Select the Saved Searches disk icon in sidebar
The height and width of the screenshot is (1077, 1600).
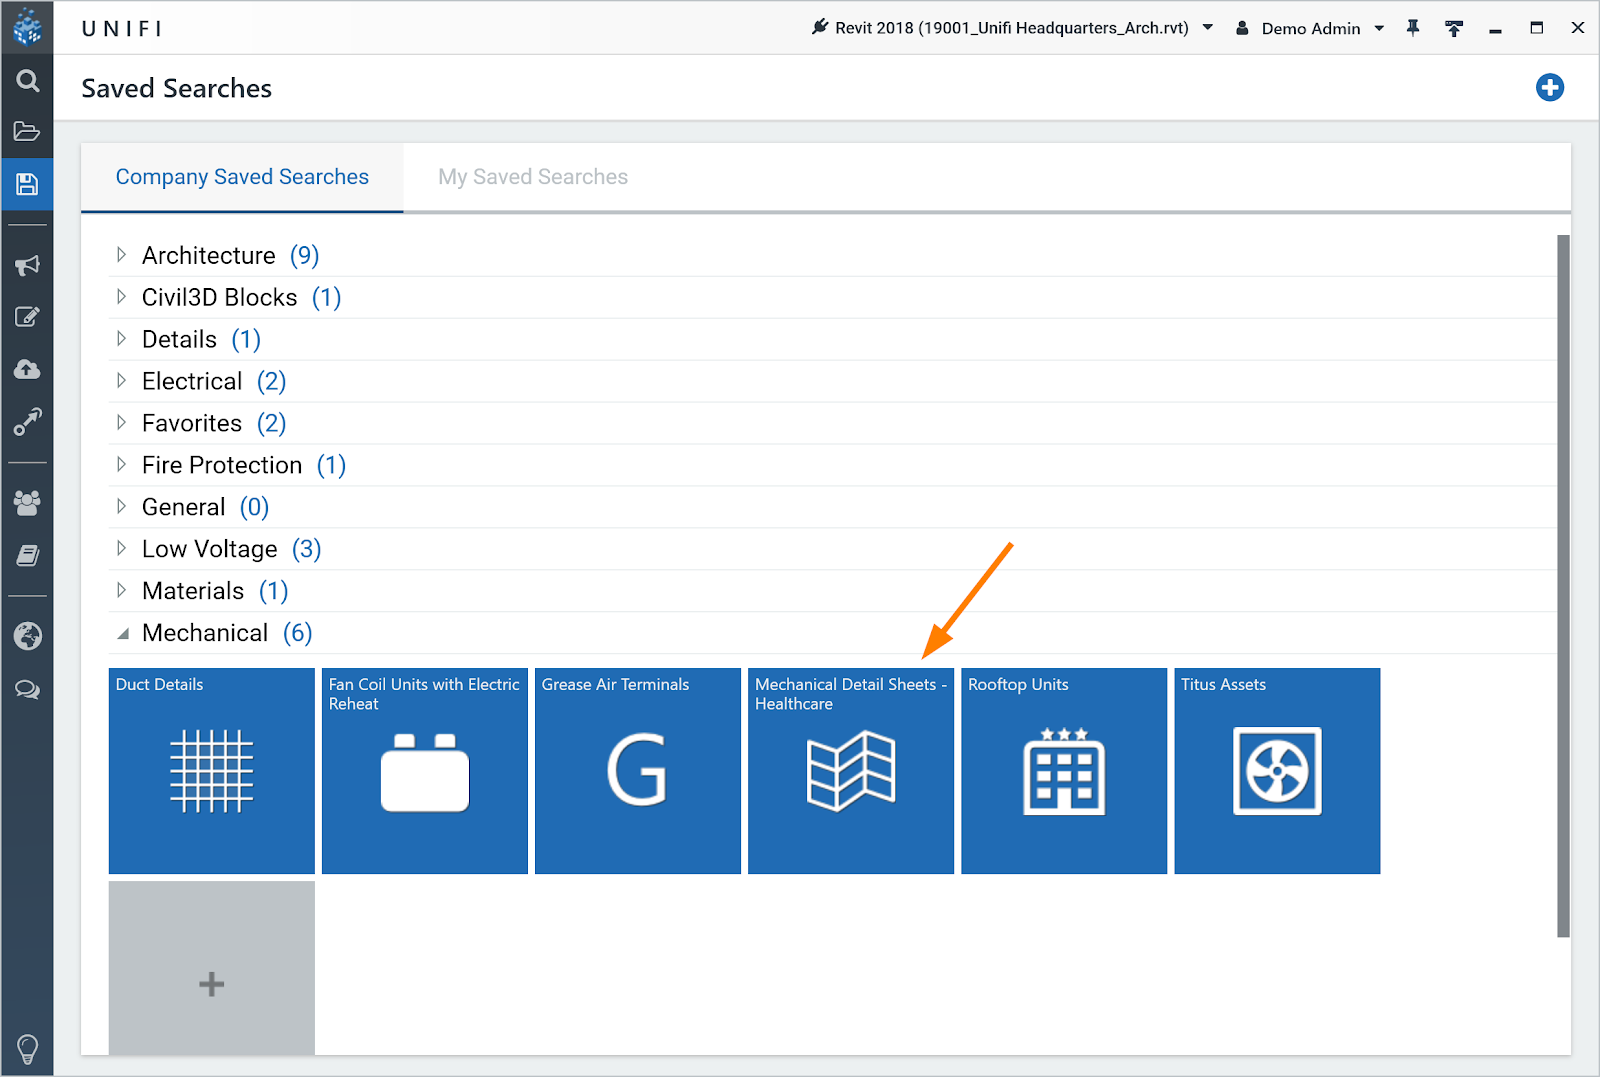point(27,184)
